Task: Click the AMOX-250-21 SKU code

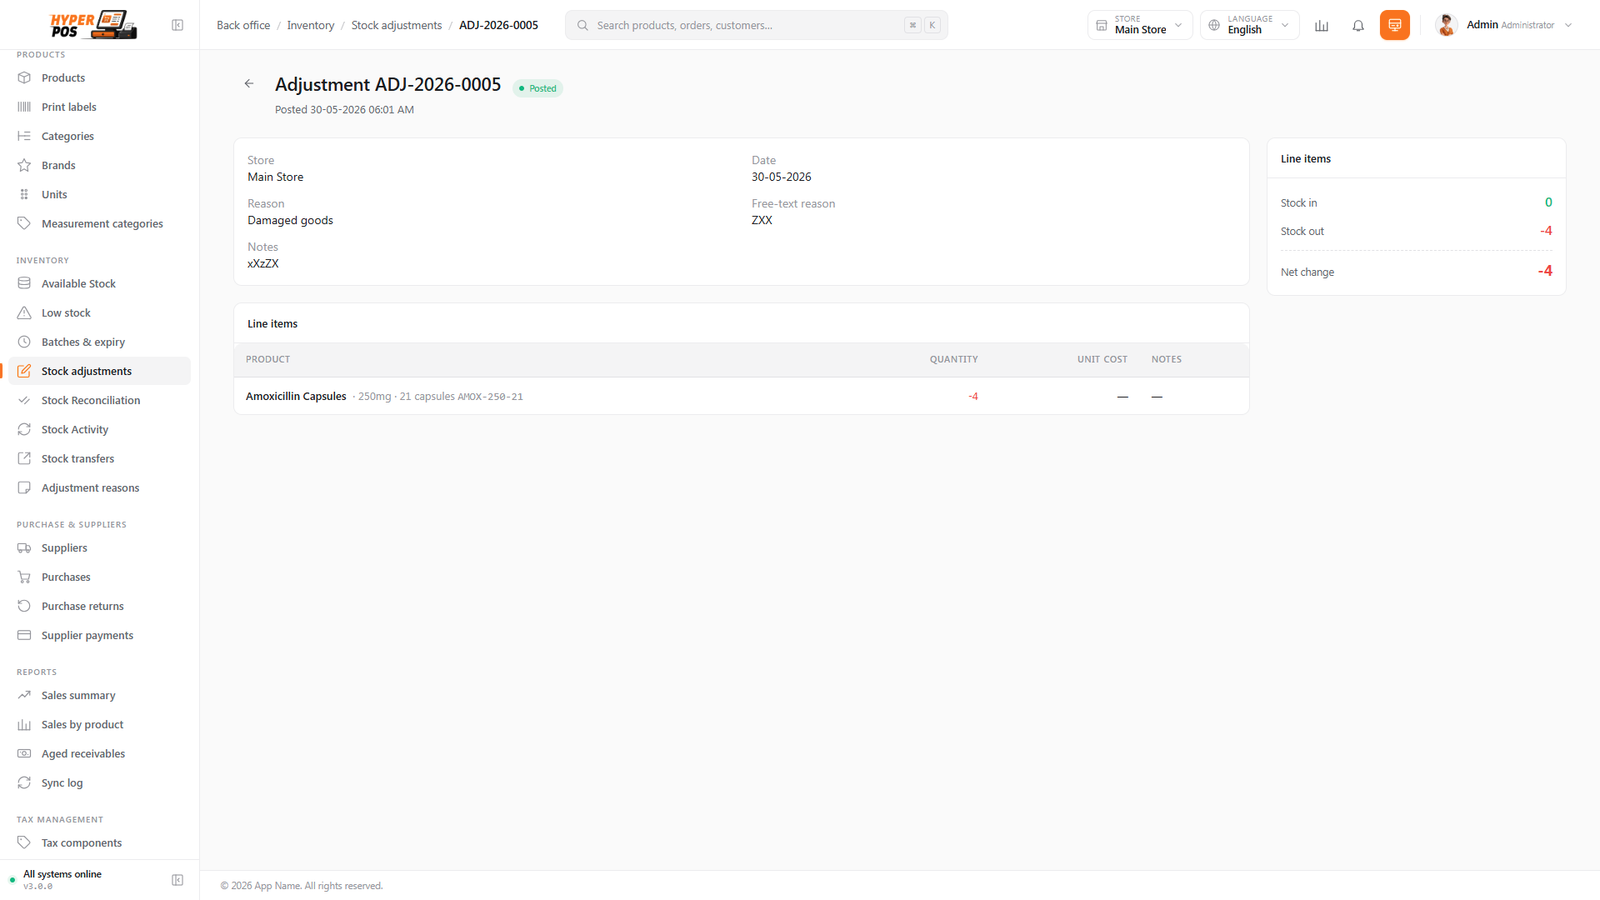Action: click(490, 397)
